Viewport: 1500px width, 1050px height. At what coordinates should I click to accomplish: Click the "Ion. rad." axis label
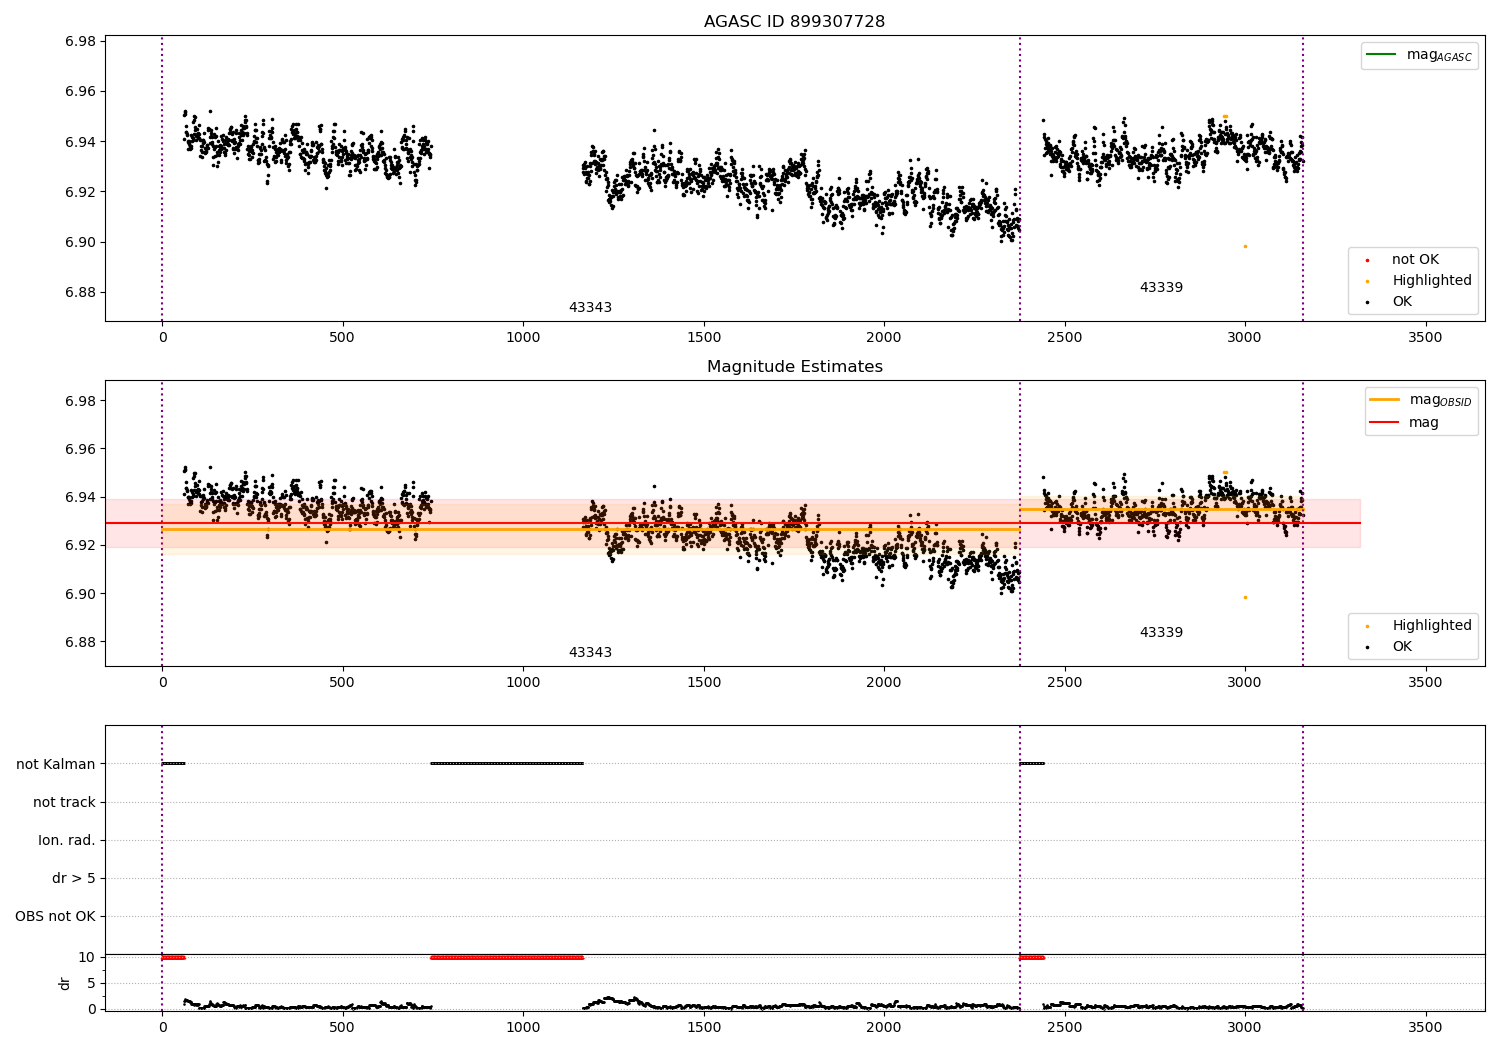click(x=67, y=840)
